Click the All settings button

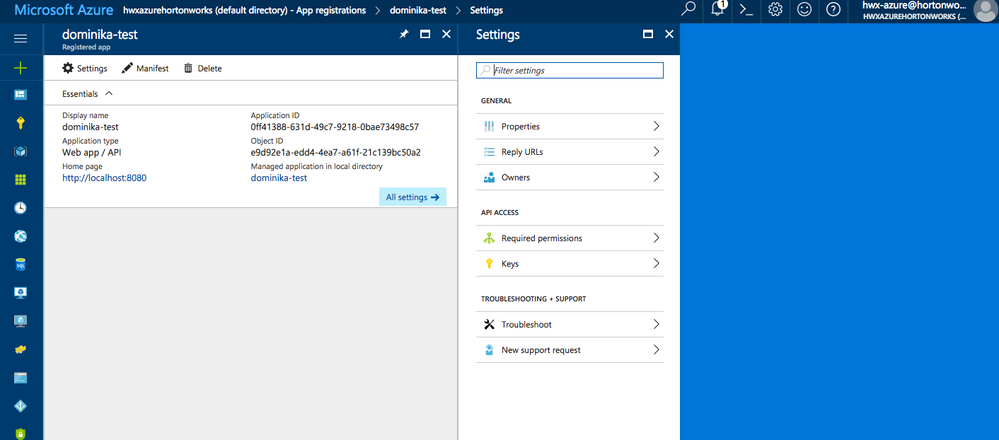point(412,197)
